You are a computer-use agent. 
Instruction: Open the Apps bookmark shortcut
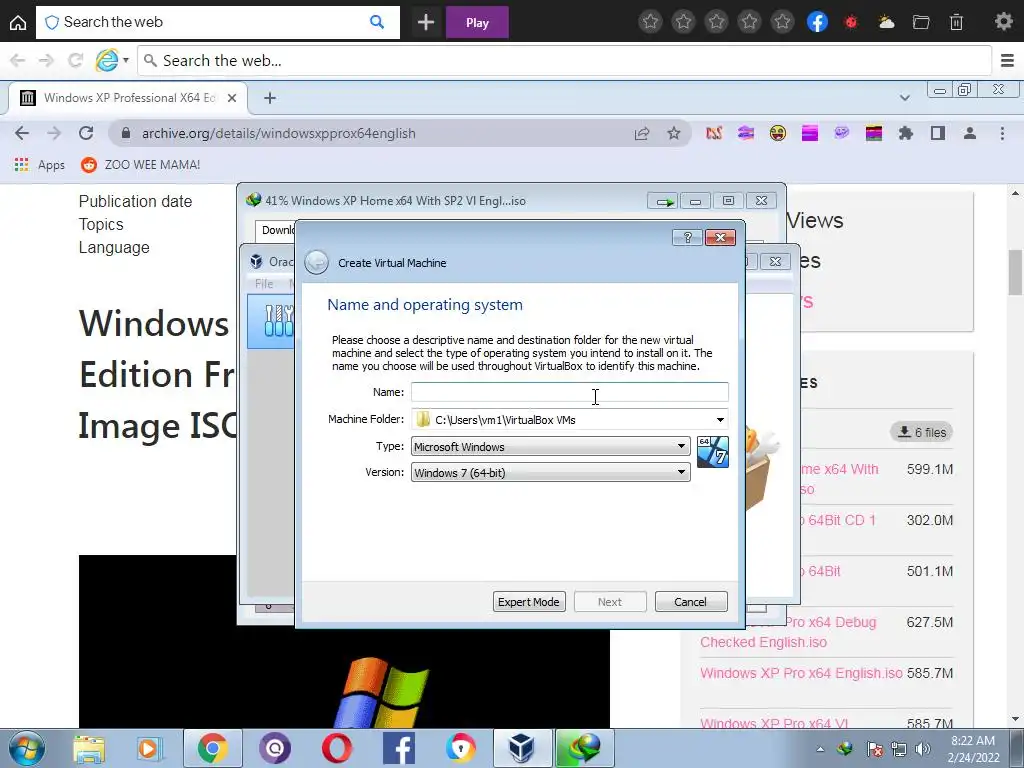coord(40,165)
